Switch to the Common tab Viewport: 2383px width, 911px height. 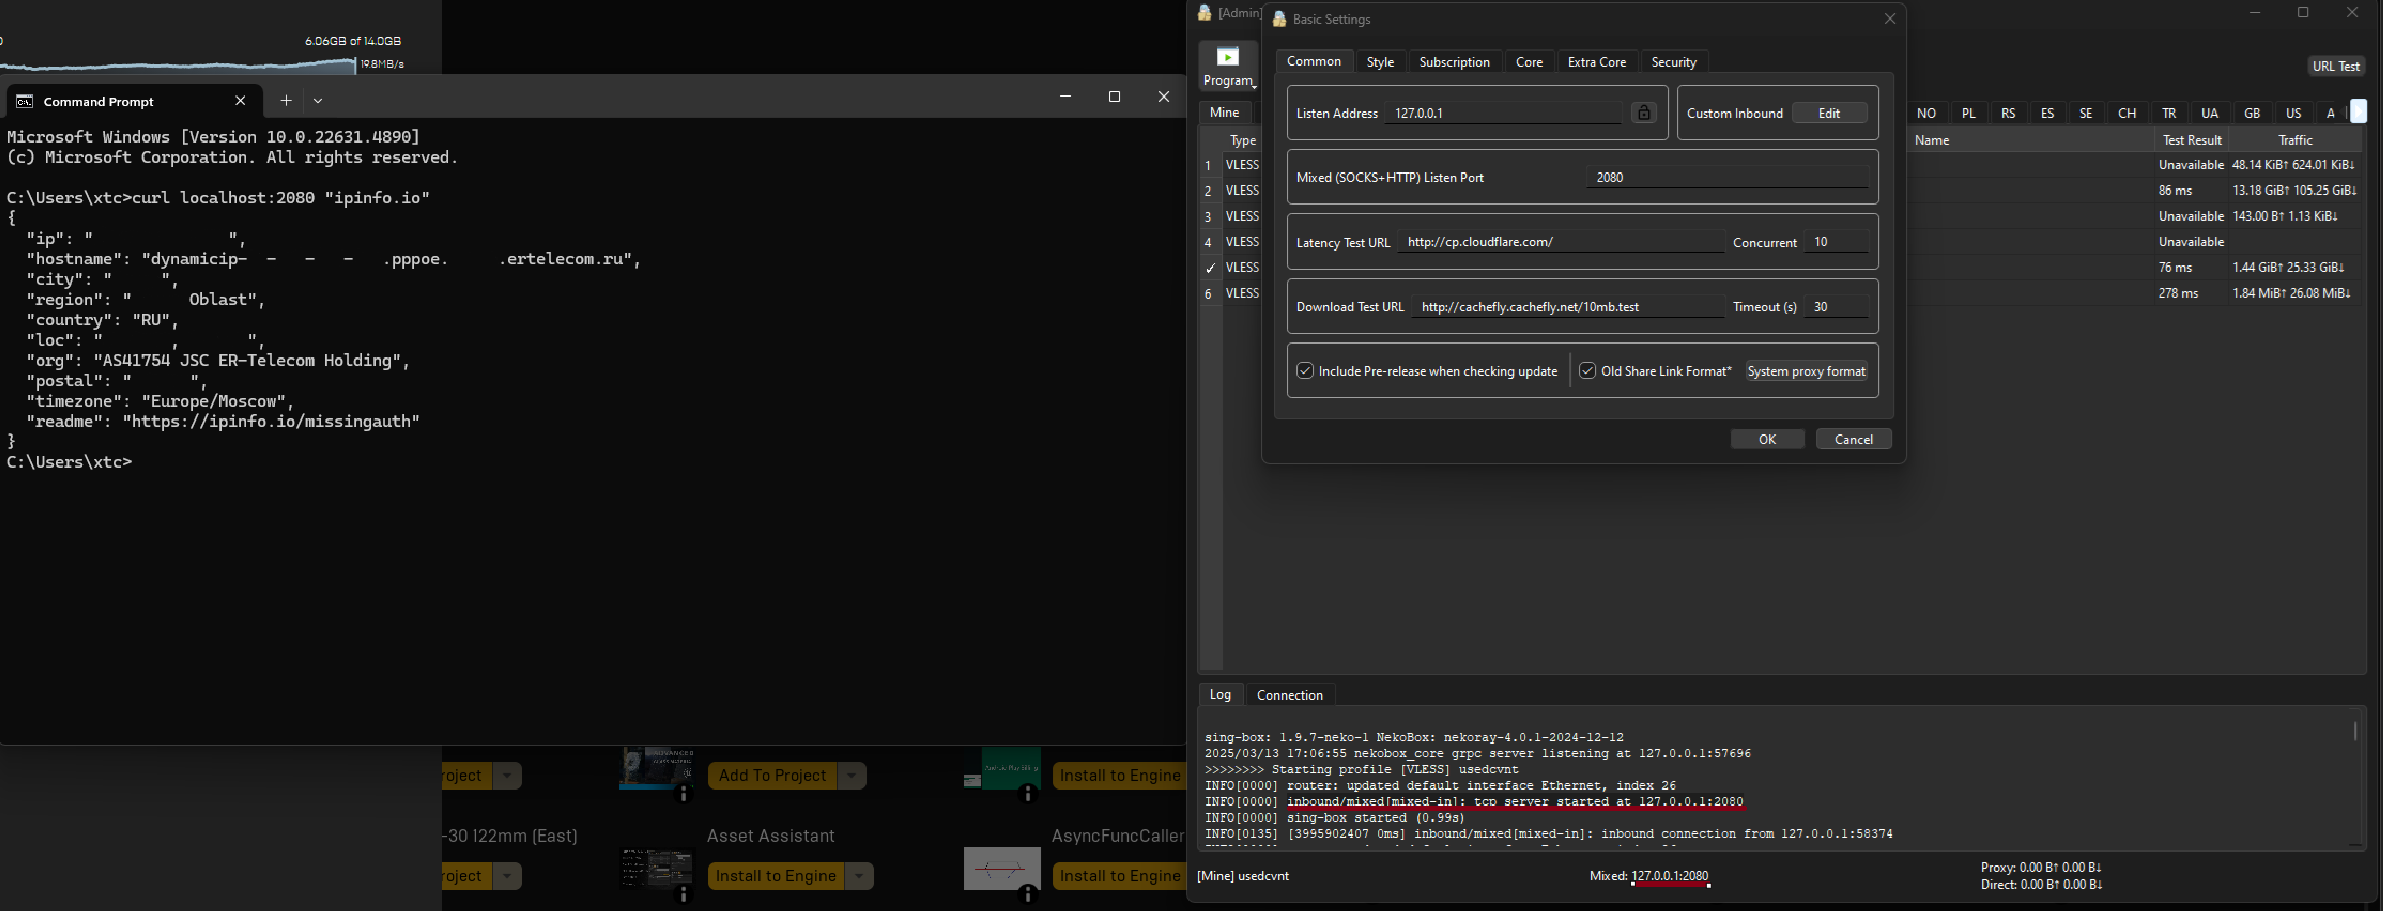[1313, 62]
